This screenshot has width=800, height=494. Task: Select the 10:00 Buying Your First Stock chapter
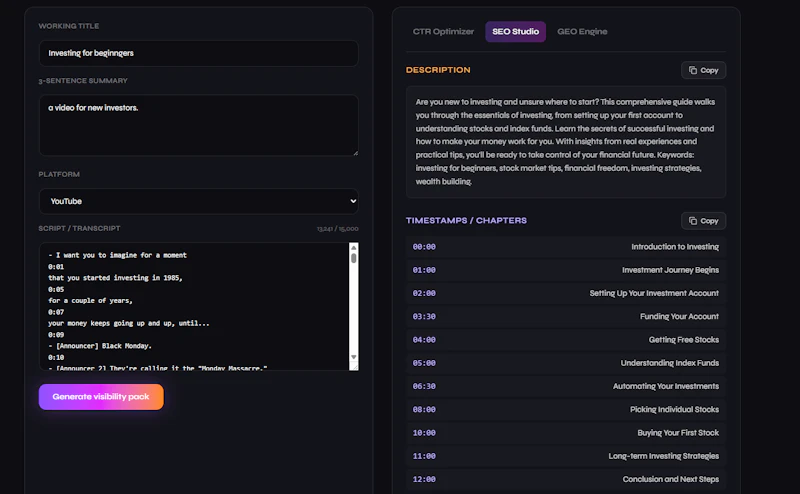point(566,433)
